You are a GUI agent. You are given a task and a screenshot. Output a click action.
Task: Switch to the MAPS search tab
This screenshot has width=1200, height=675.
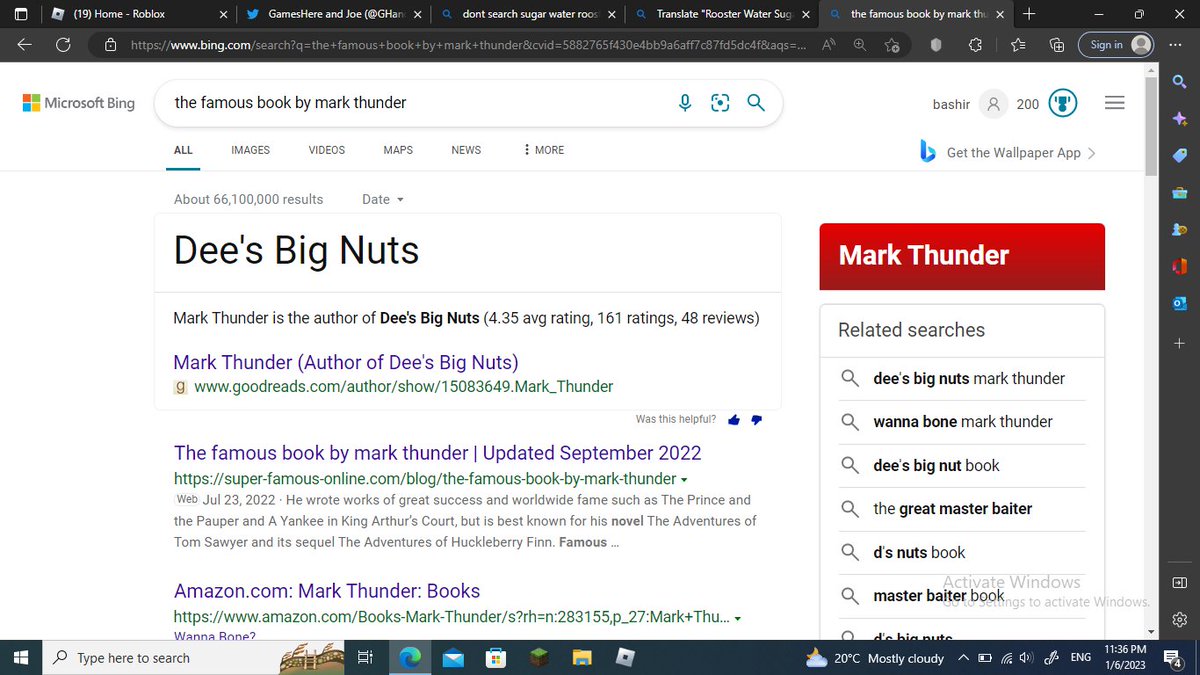tap(398, 150)
